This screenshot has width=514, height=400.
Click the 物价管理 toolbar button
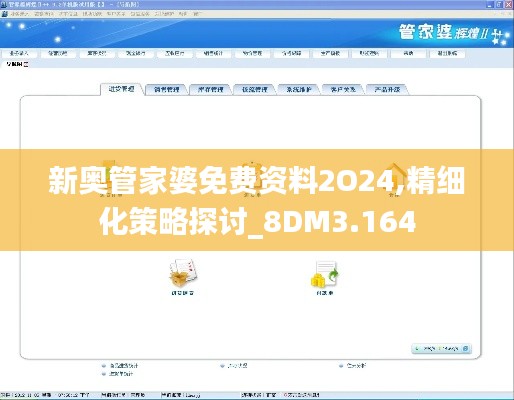point(252,53)
